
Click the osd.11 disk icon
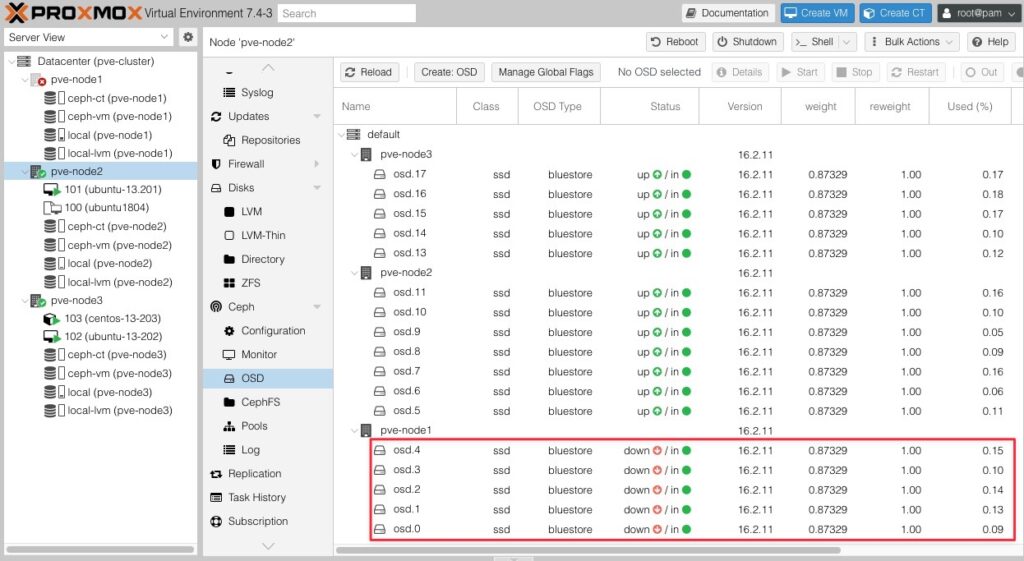point(379,293)
